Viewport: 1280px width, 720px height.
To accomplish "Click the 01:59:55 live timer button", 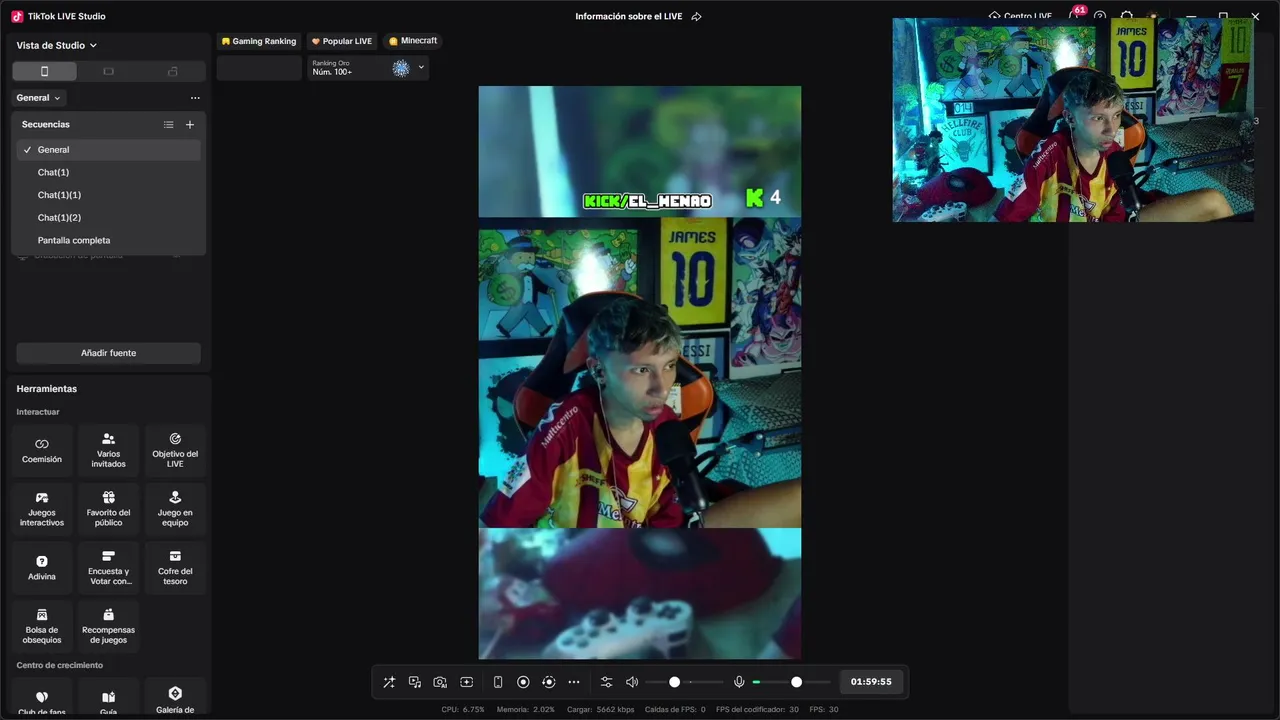I will point(871,682).
